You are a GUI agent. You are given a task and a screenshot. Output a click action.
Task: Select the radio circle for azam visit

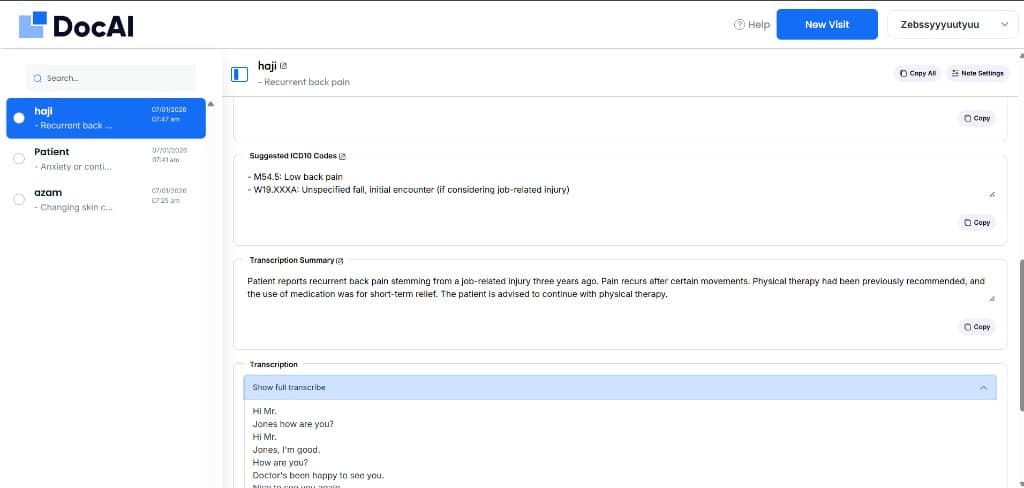19,199
